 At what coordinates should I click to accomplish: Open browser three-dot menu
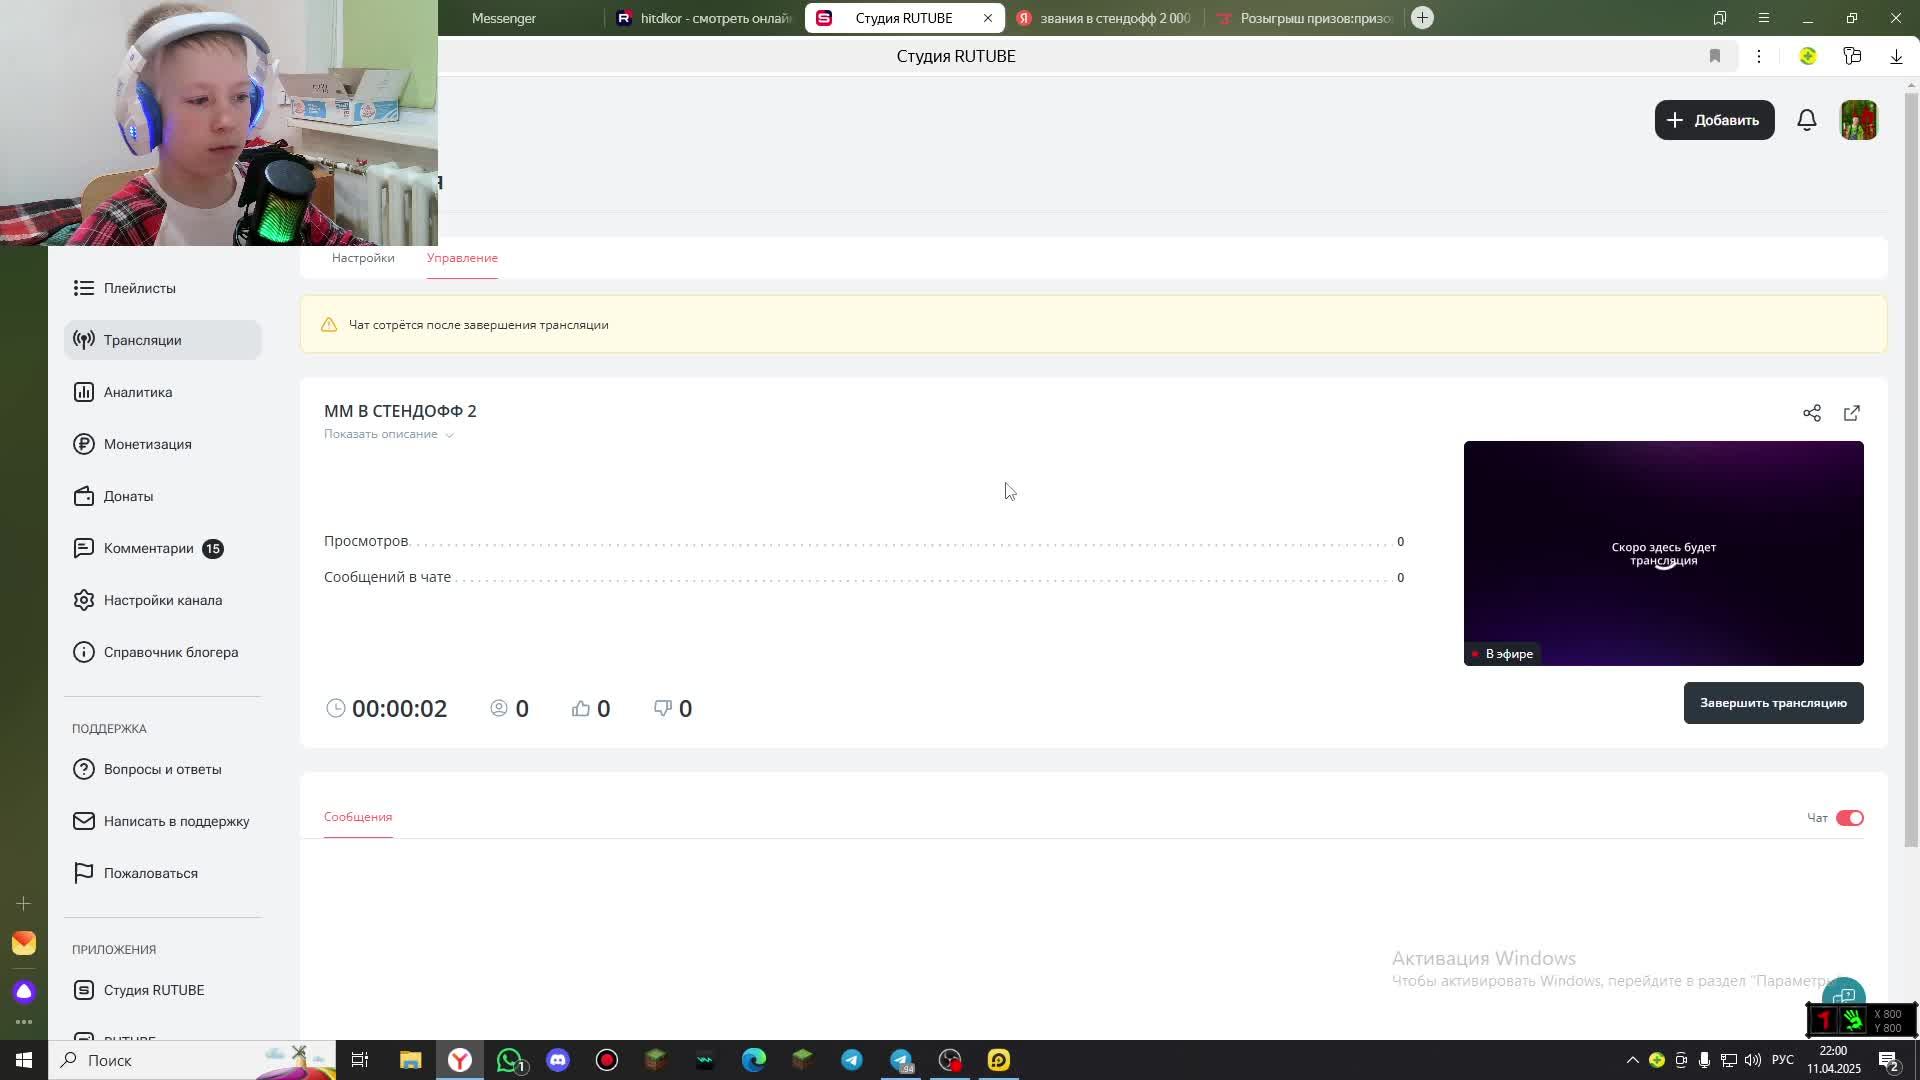point(1758,56)
